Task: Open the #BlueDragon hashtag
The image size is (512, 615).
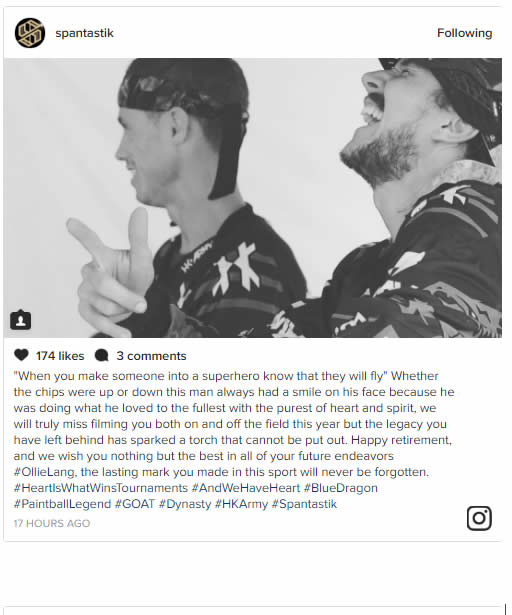Action: click(341, 488)
